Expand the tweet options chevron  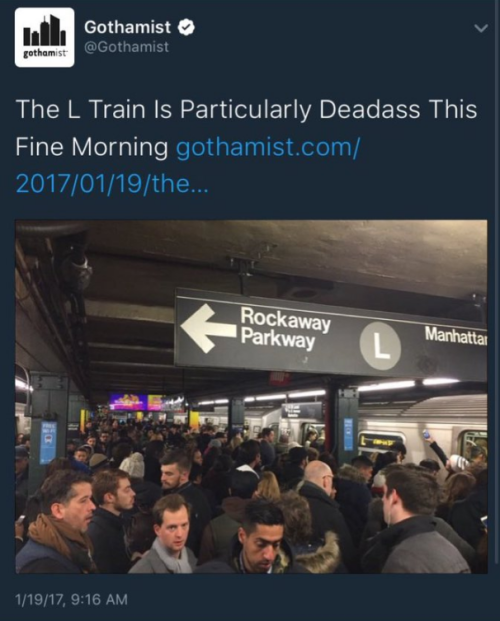pyautogui.click(x=481, y=28)
